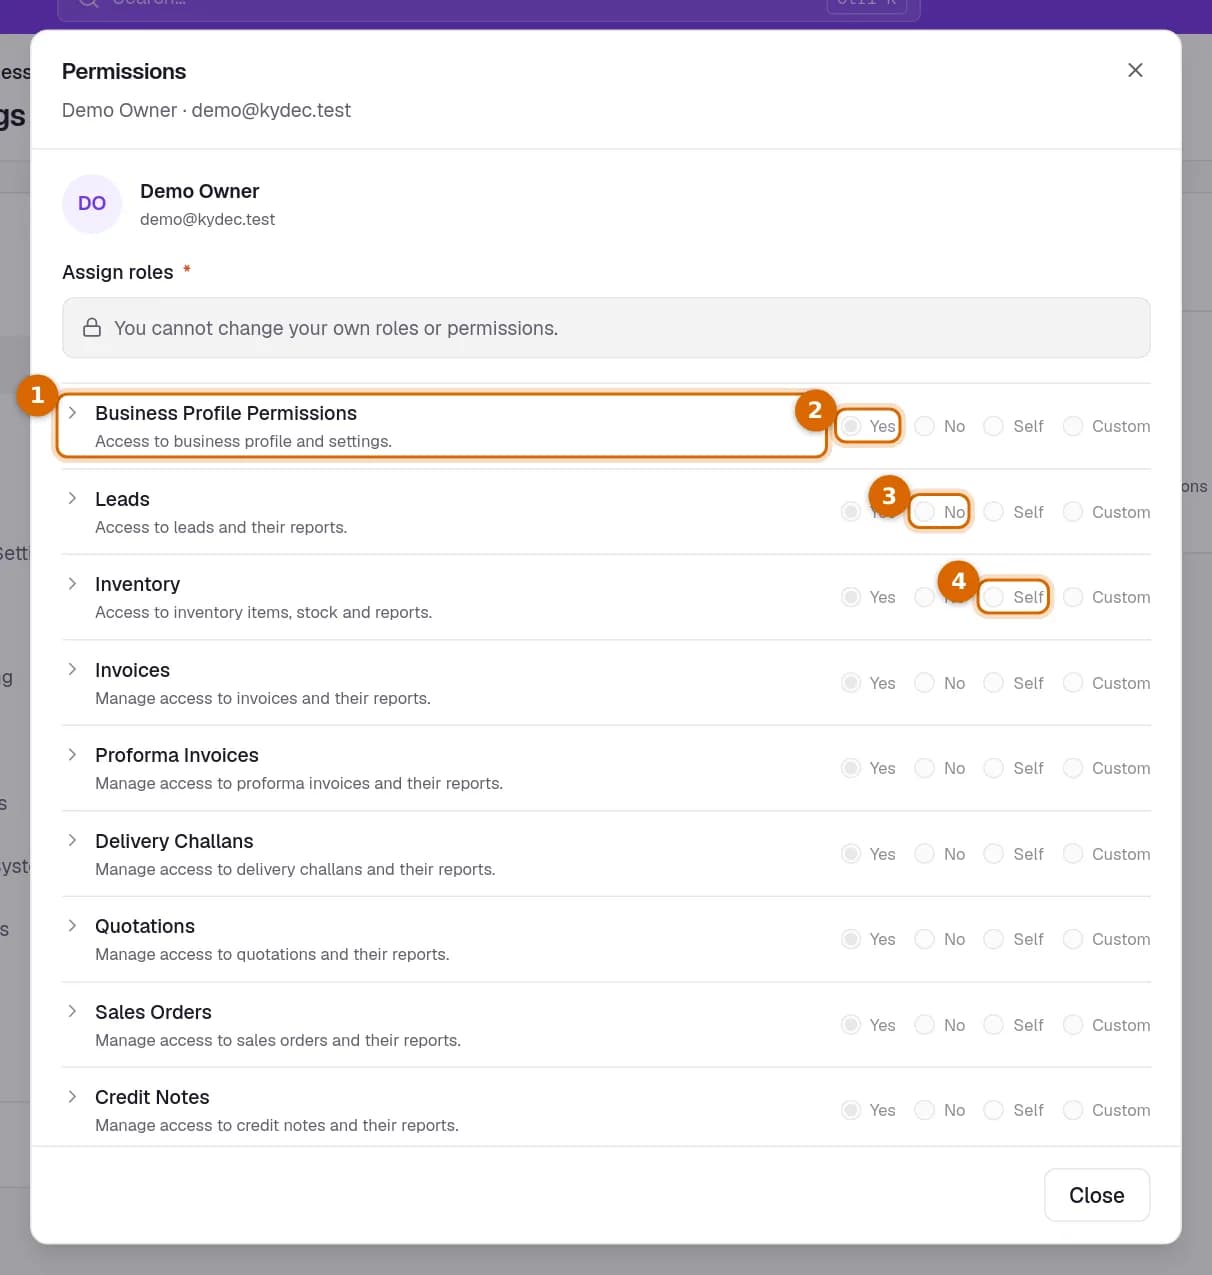Expand the Credit Notes permission row
Viewport: 1212px width, 1275px height.
72,1097
